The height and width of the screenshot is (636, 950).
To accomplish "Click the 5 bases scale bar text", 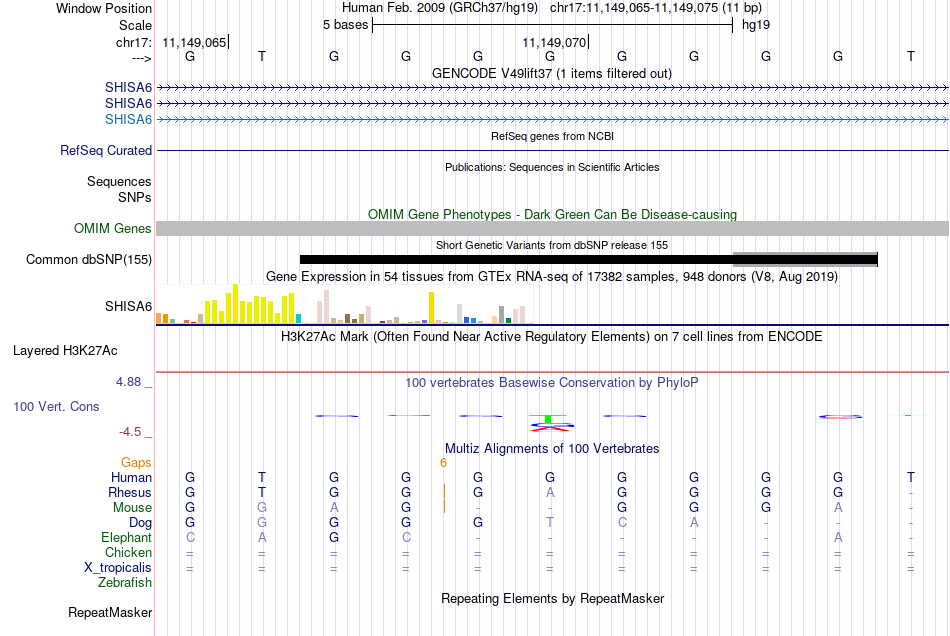I will (345, 25).
